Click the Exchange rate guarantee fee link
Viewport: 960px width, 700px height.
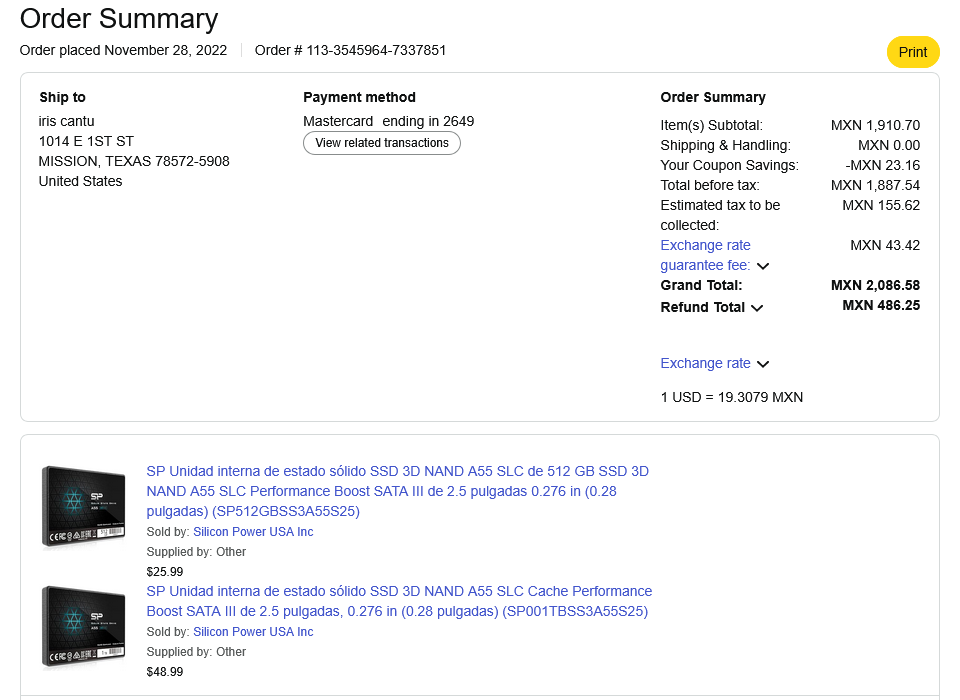point(706,255)
